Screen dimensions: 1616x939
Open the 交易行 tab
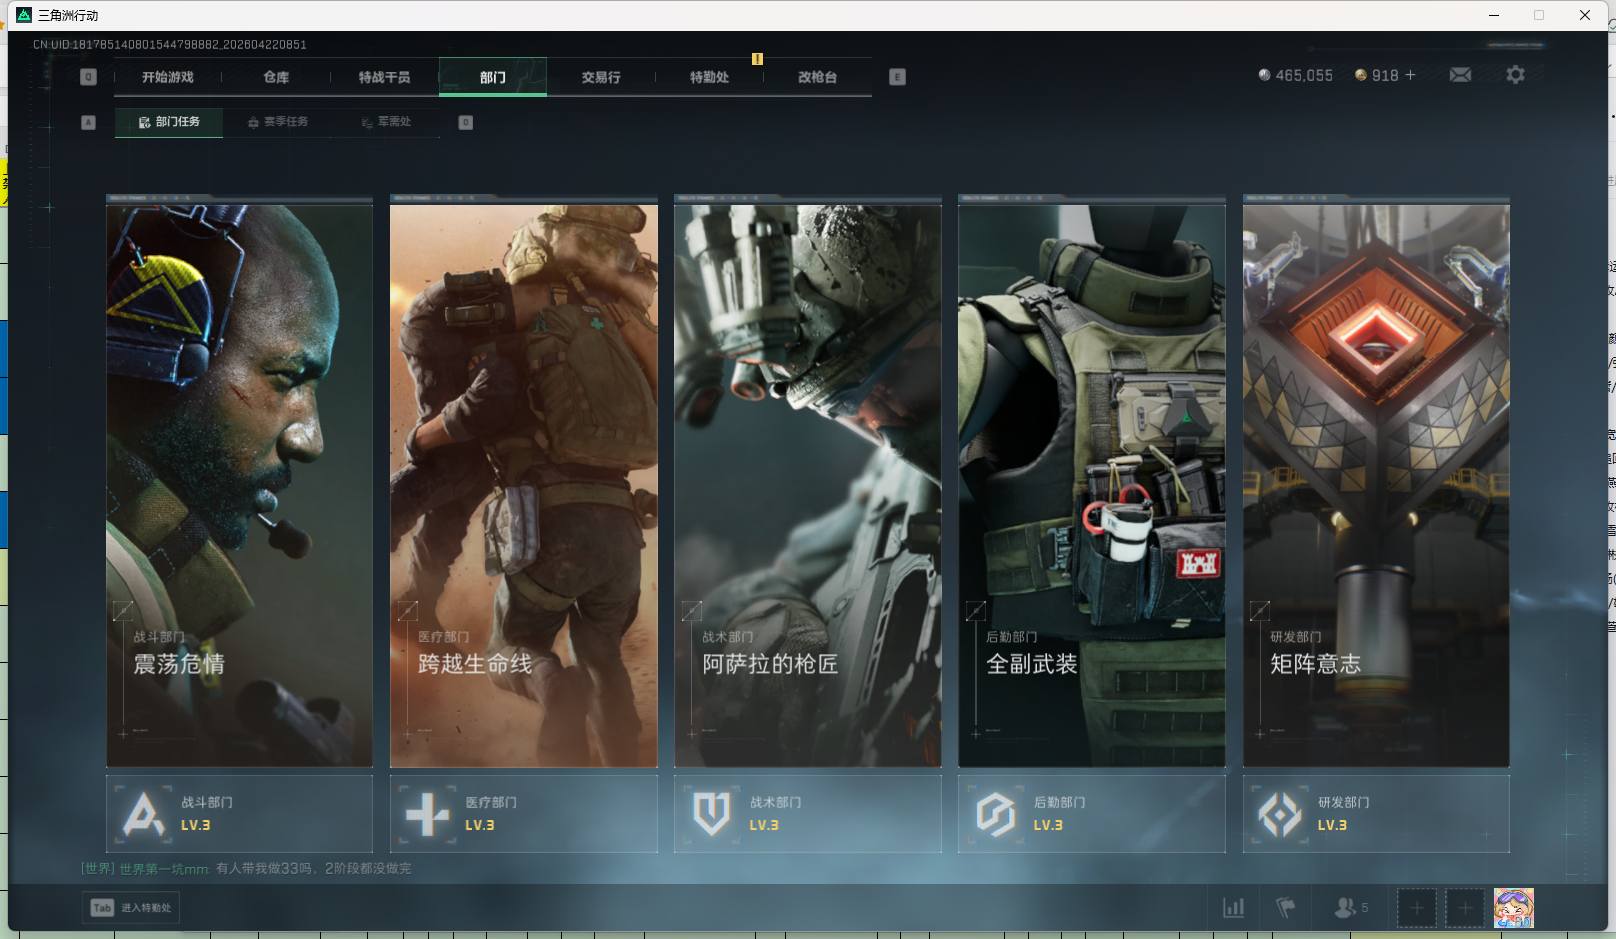pyautogui.click(x=601, y=77)
